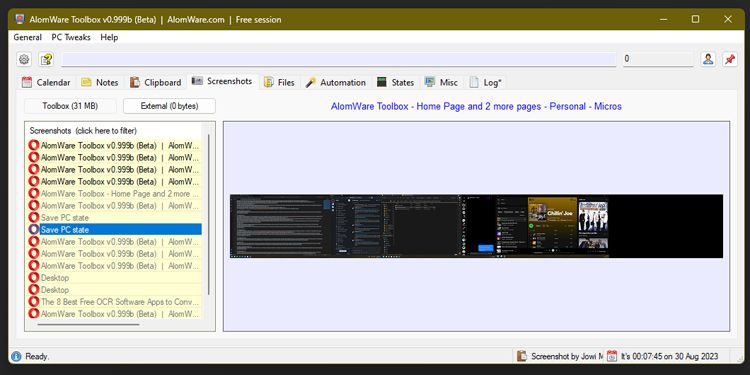The height and width of the screenshot is (375, 750).
Task: Click the date and time status text
Action: click(x=669, y=356)
